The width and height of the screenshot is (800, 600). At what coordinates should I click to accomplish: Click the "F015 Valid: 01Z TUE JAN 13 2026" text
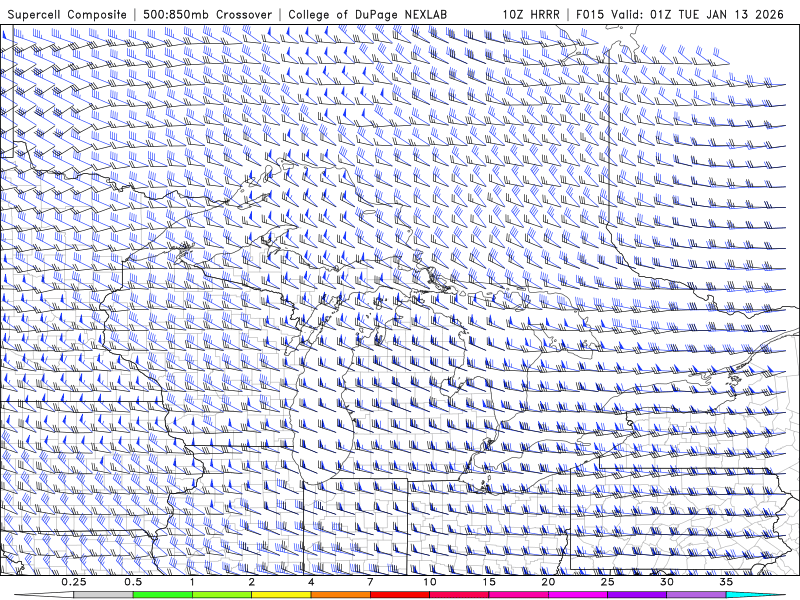point(680,15)
